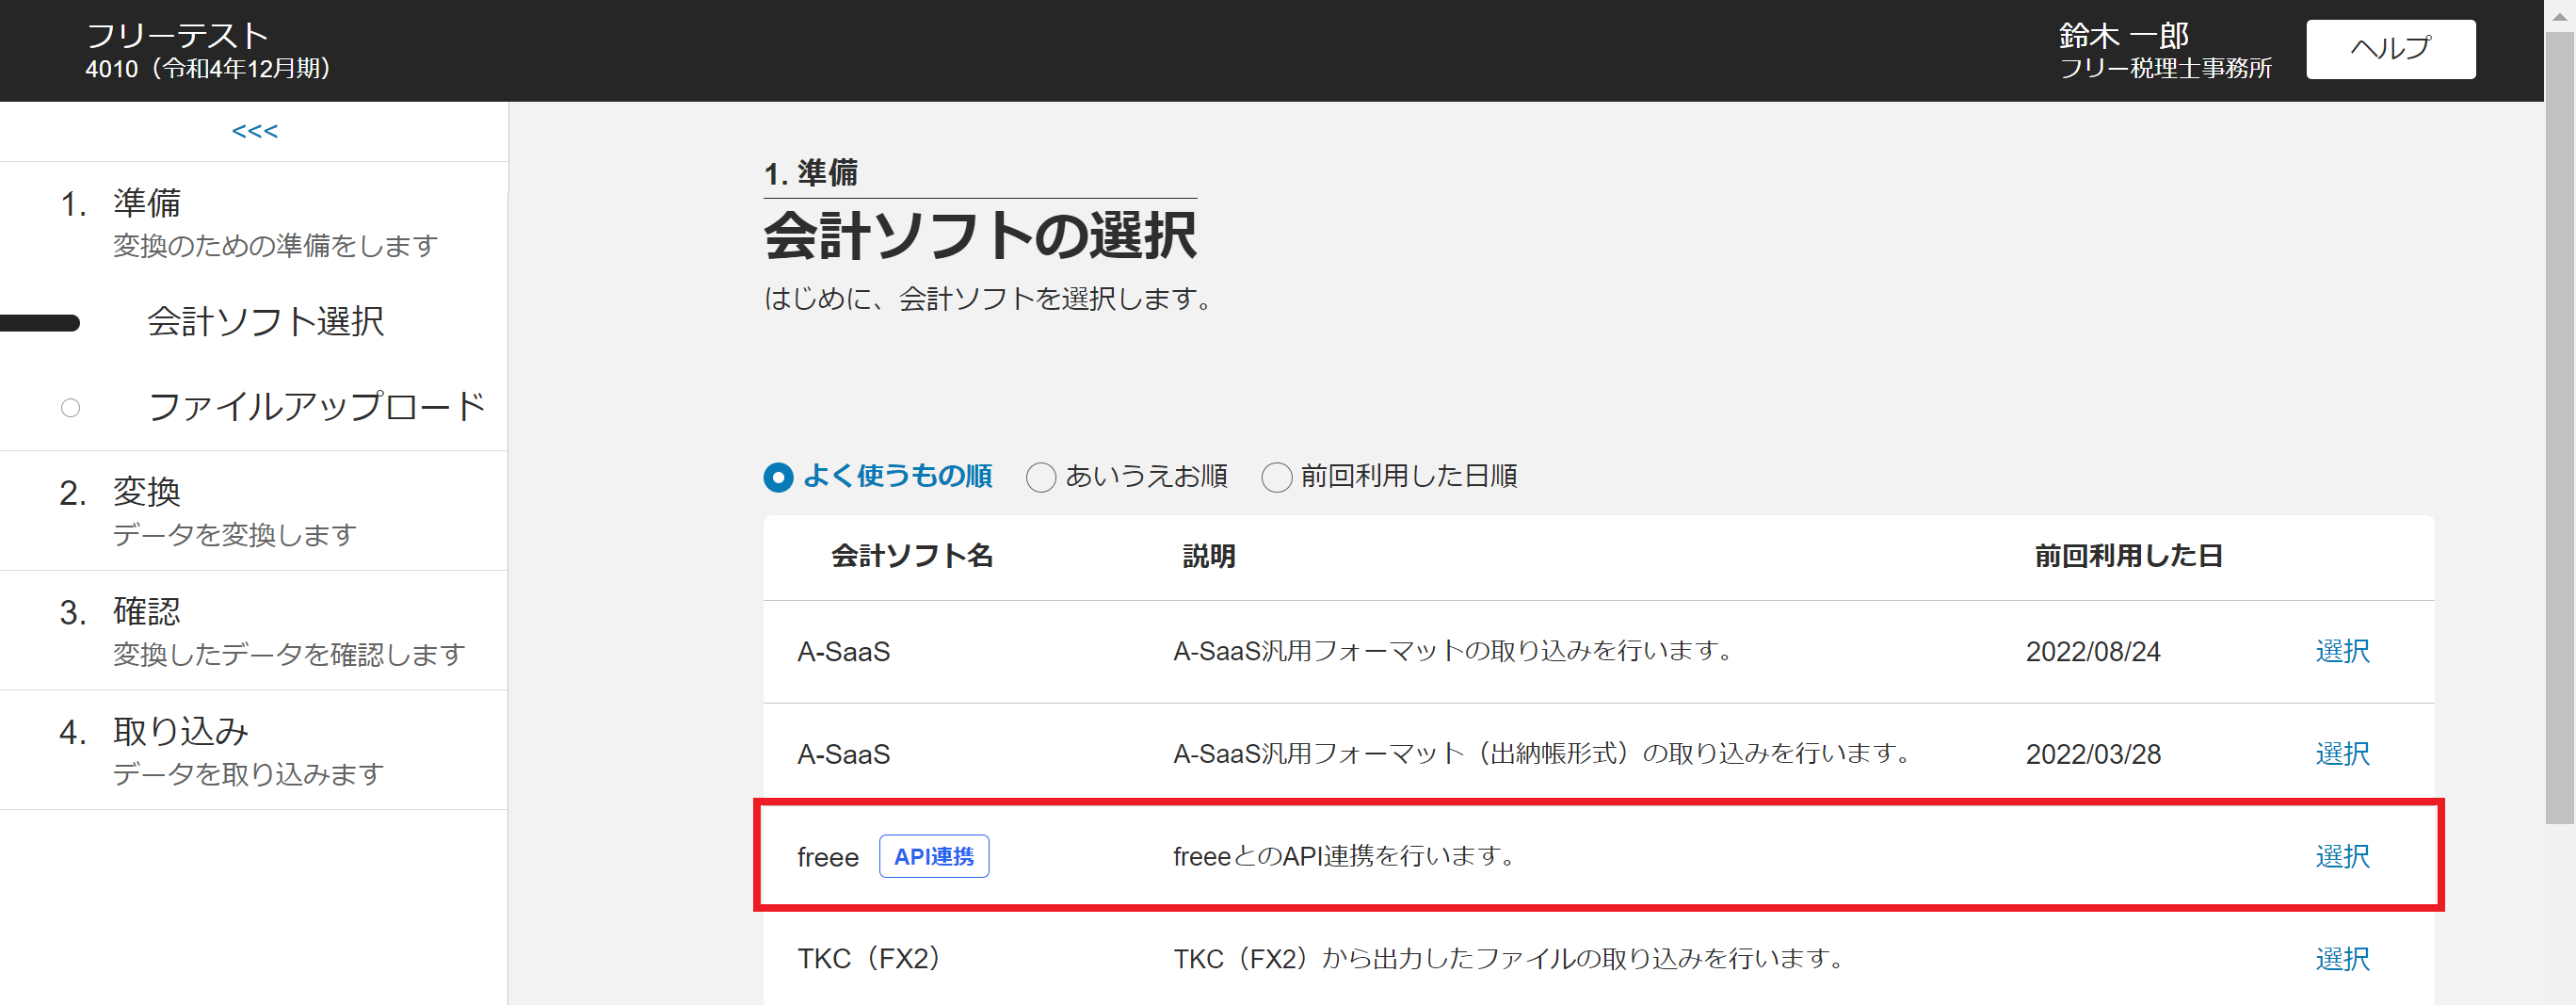
Task: Click the 会計ソフト名 column header
Action: pos(912,556)
